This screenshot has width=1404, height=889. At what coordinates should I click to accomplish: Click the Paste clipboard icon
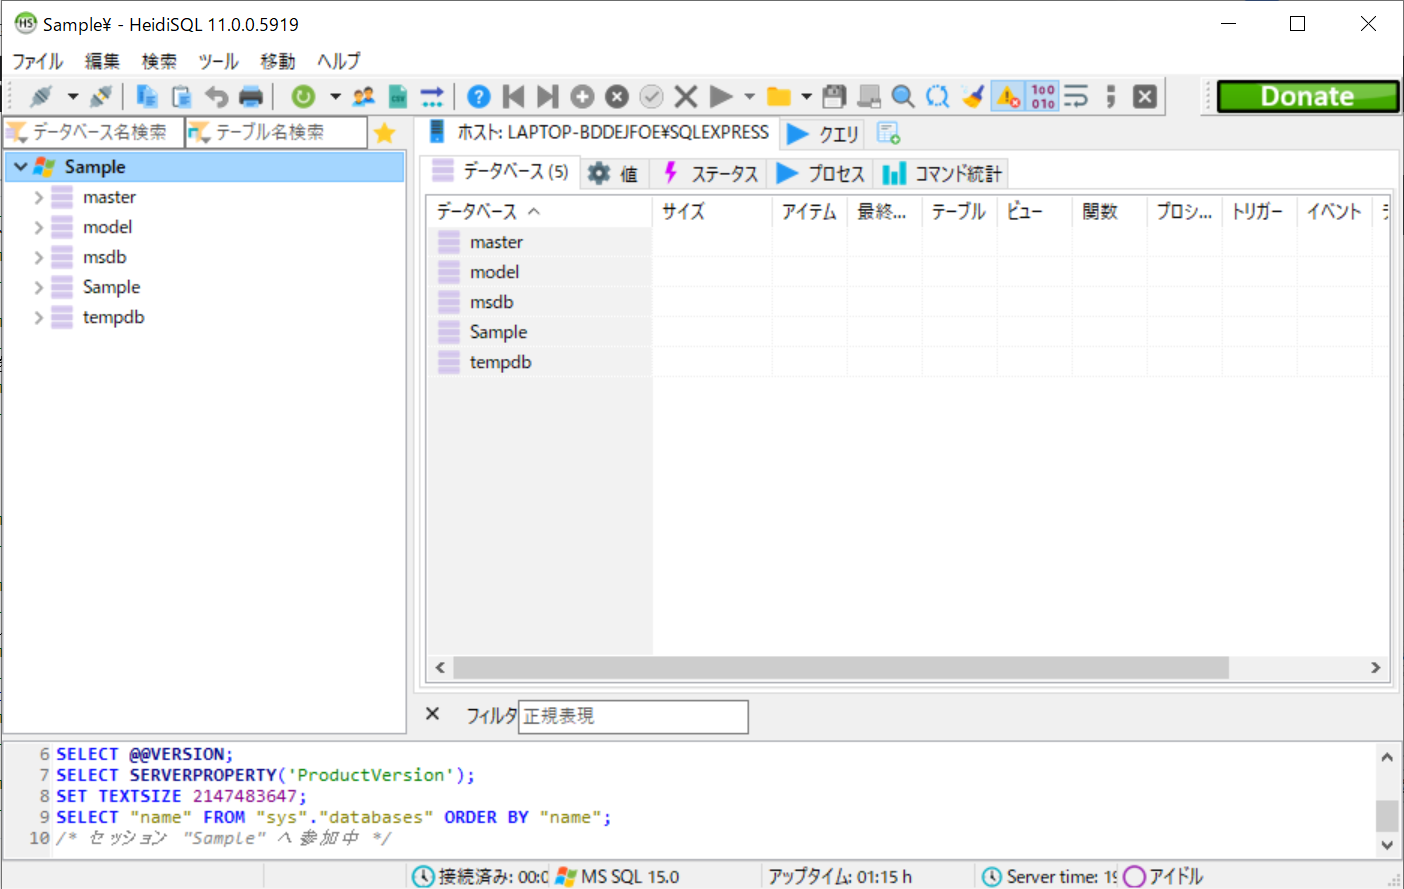(181, 96)
